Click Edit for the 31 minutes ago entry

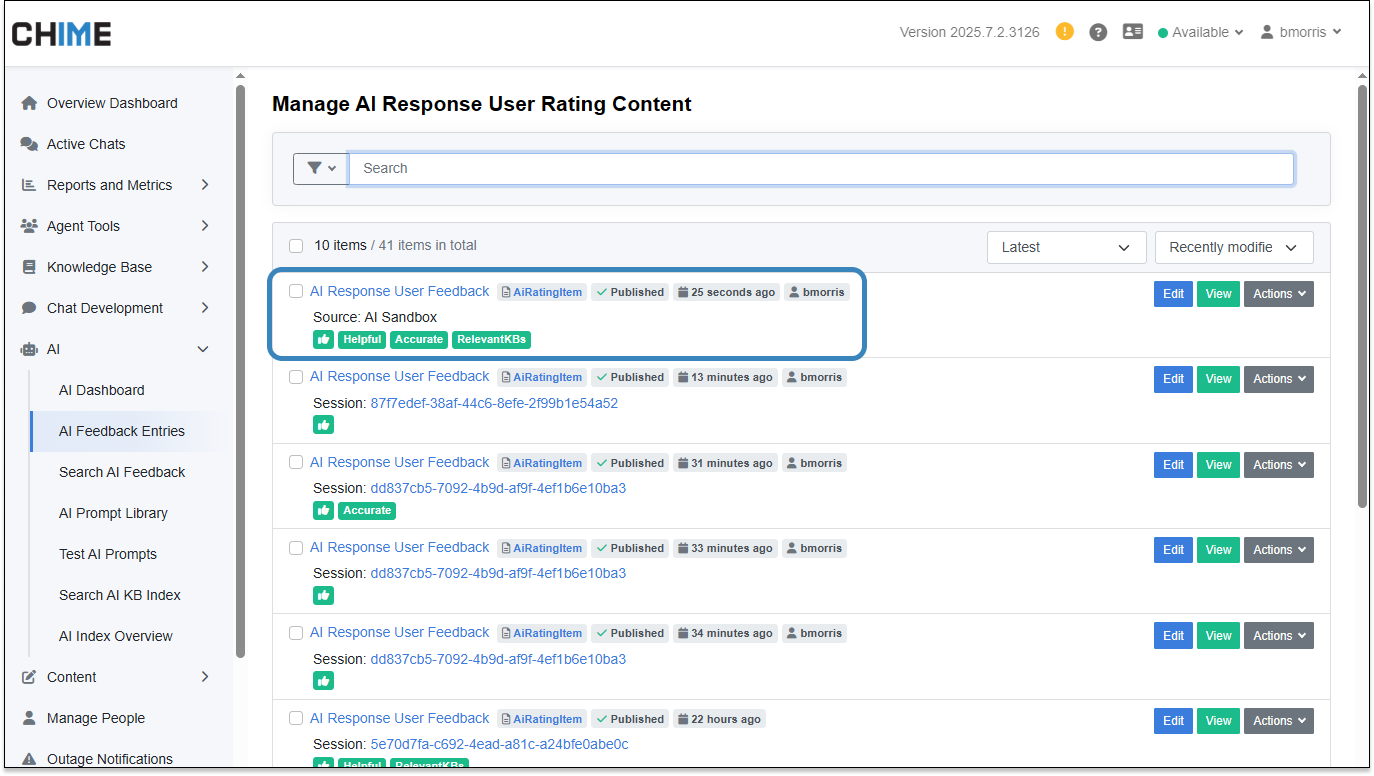click(1173, 465)
